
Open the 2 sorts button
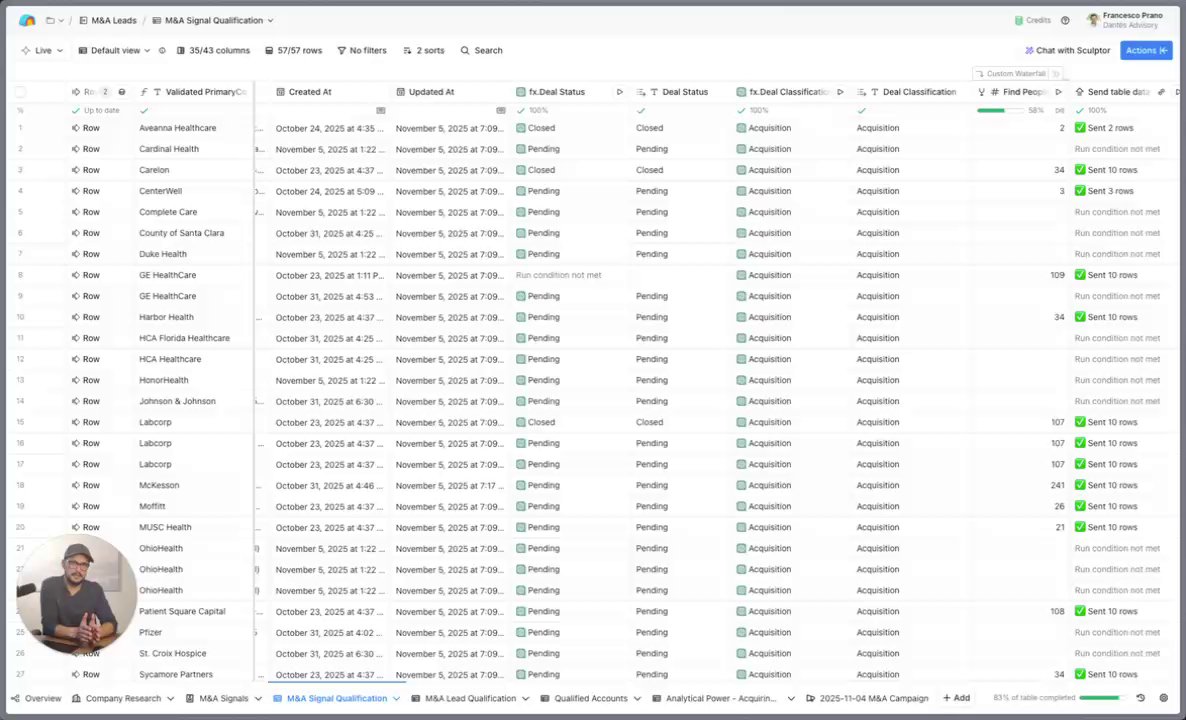[x=424, y=51]
